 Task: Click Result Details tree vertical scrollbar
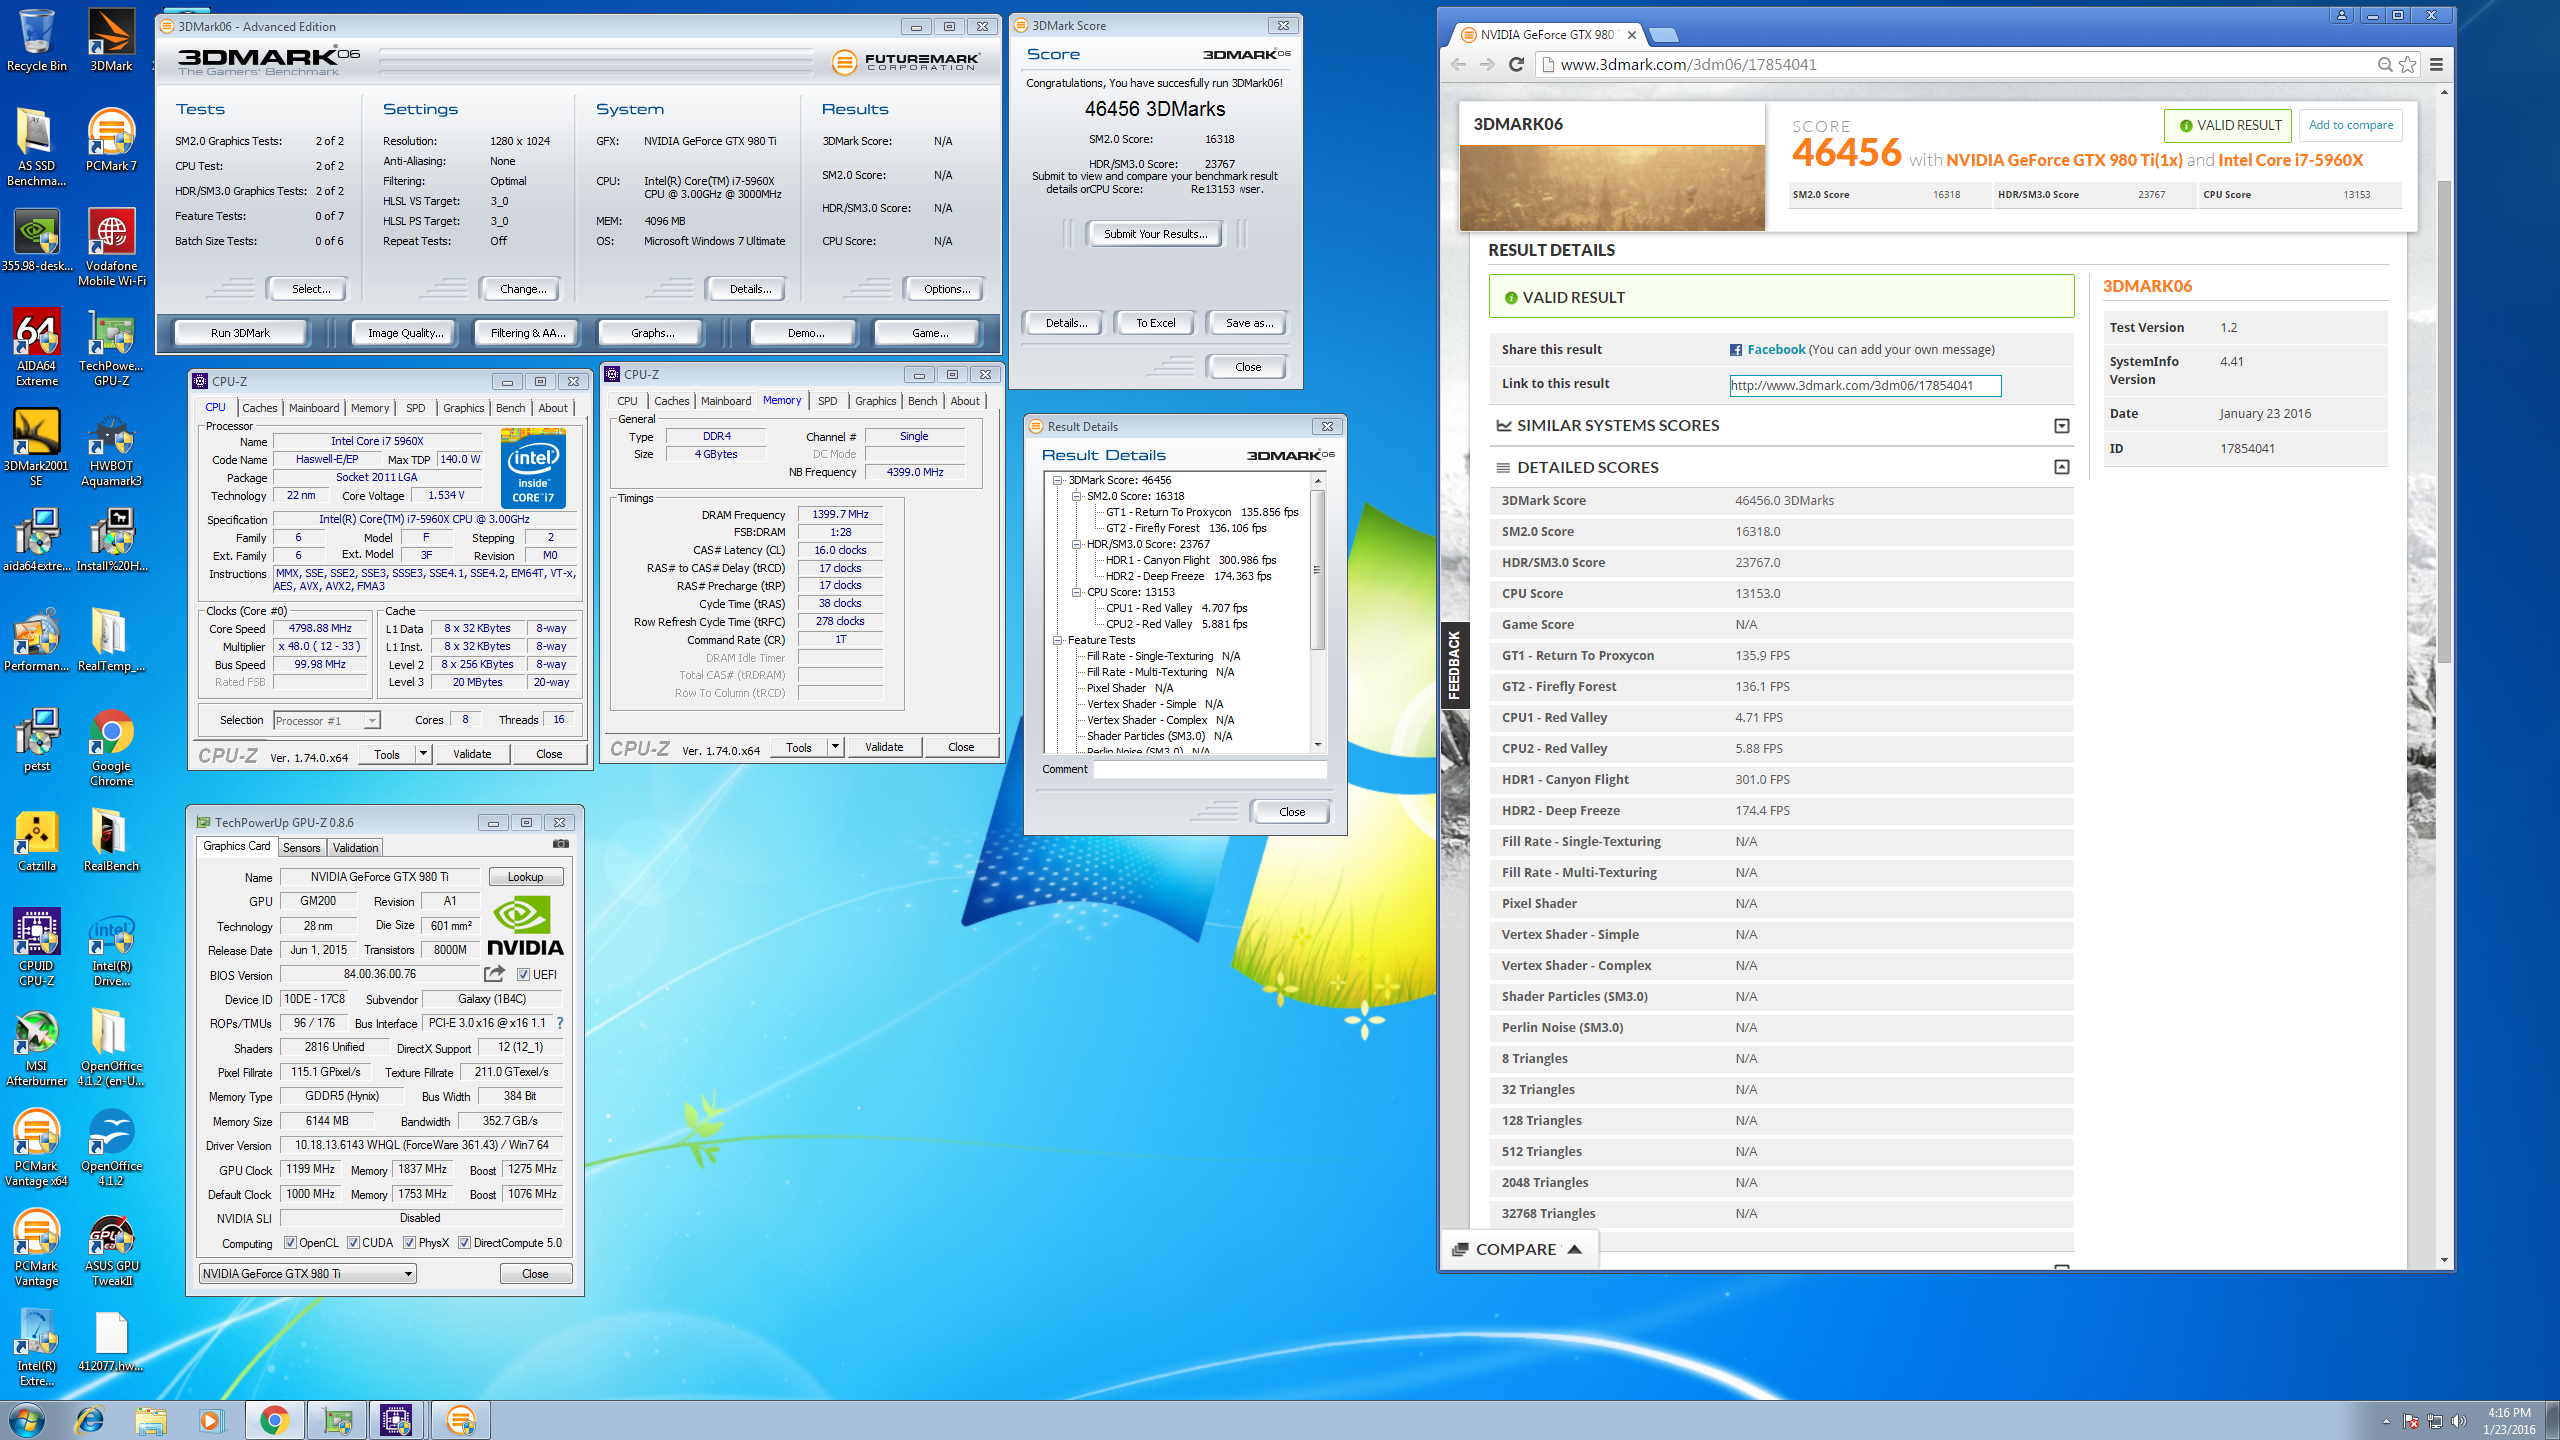pos(1317,570)
